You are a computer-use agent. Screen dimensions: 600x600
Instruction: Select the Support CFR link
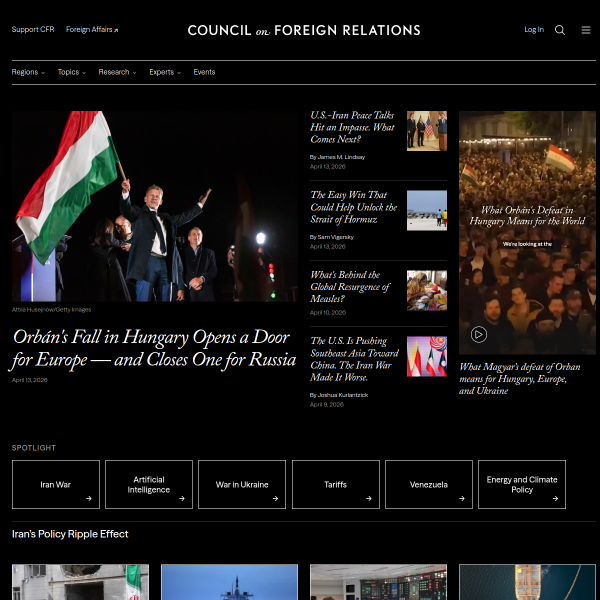coord(33,30)
